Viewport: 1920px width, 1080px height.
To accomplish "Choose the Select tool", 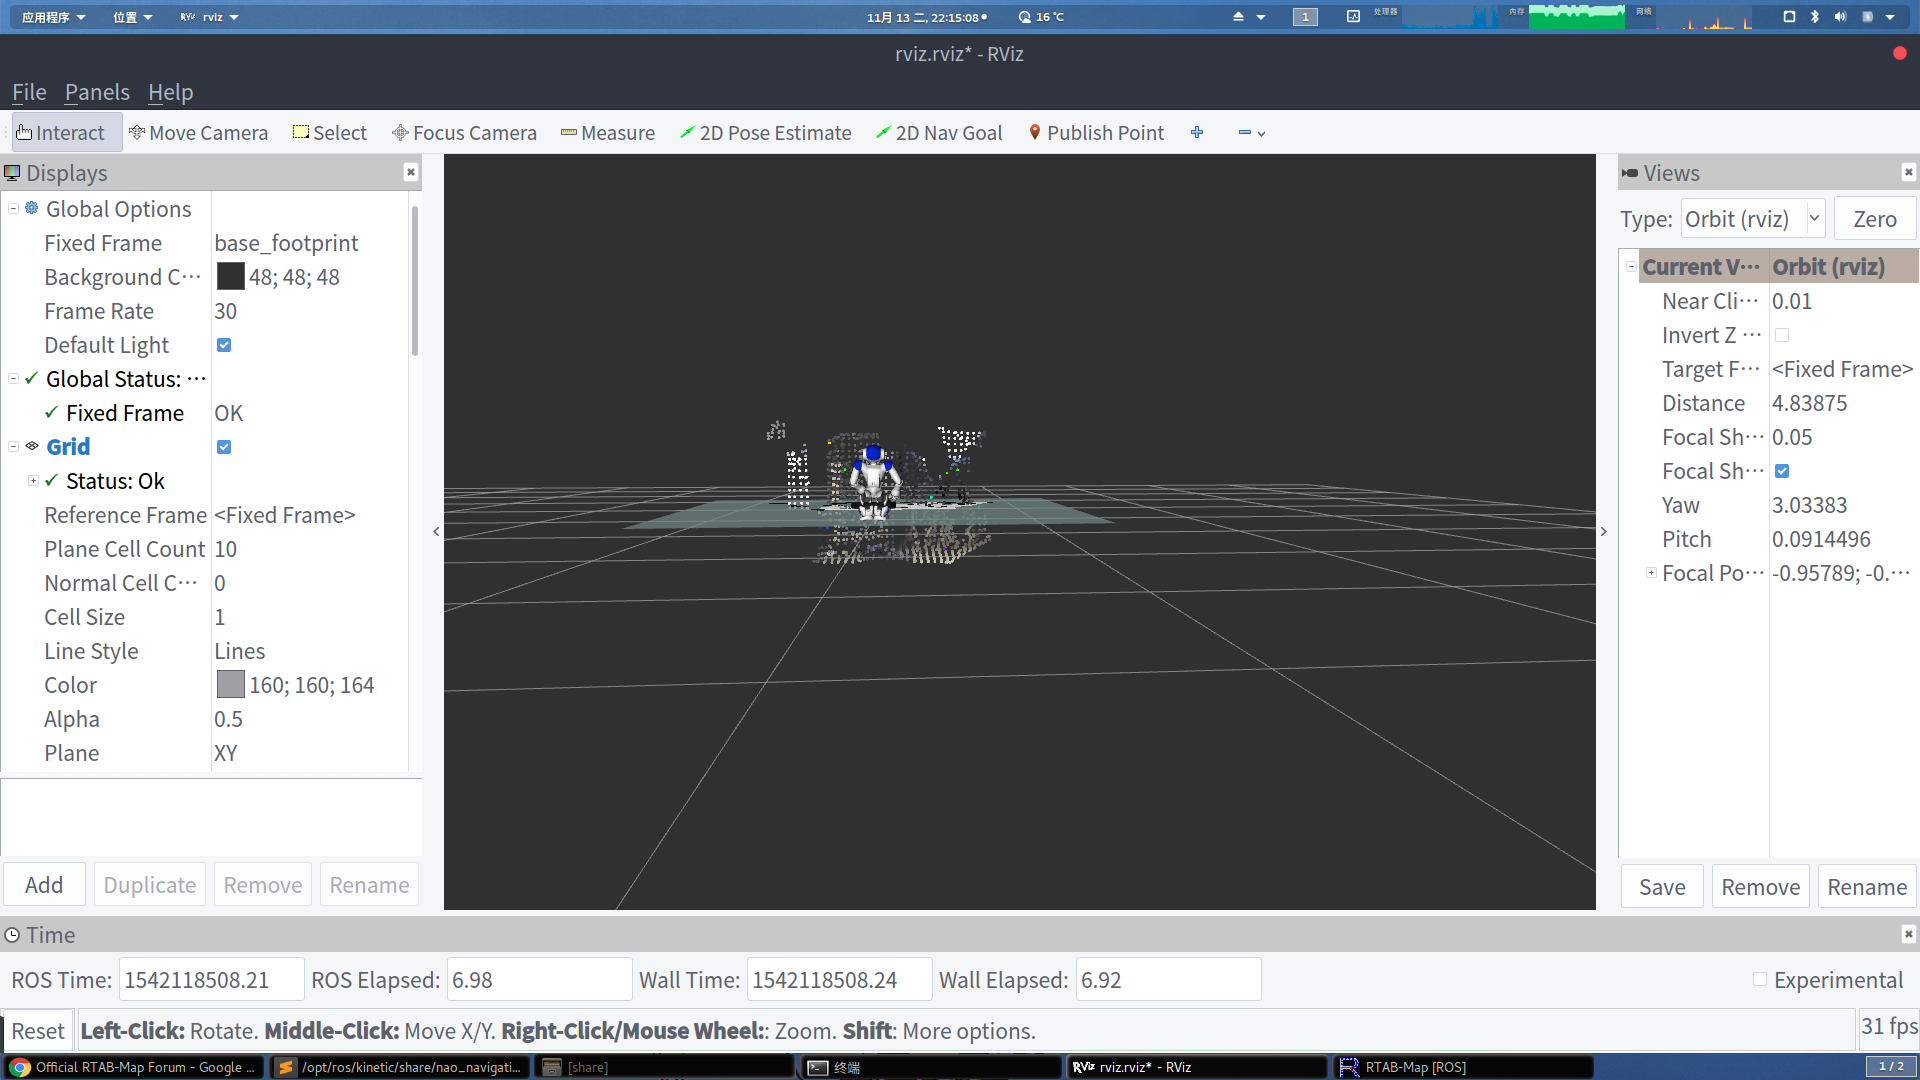I will (329, 133).
